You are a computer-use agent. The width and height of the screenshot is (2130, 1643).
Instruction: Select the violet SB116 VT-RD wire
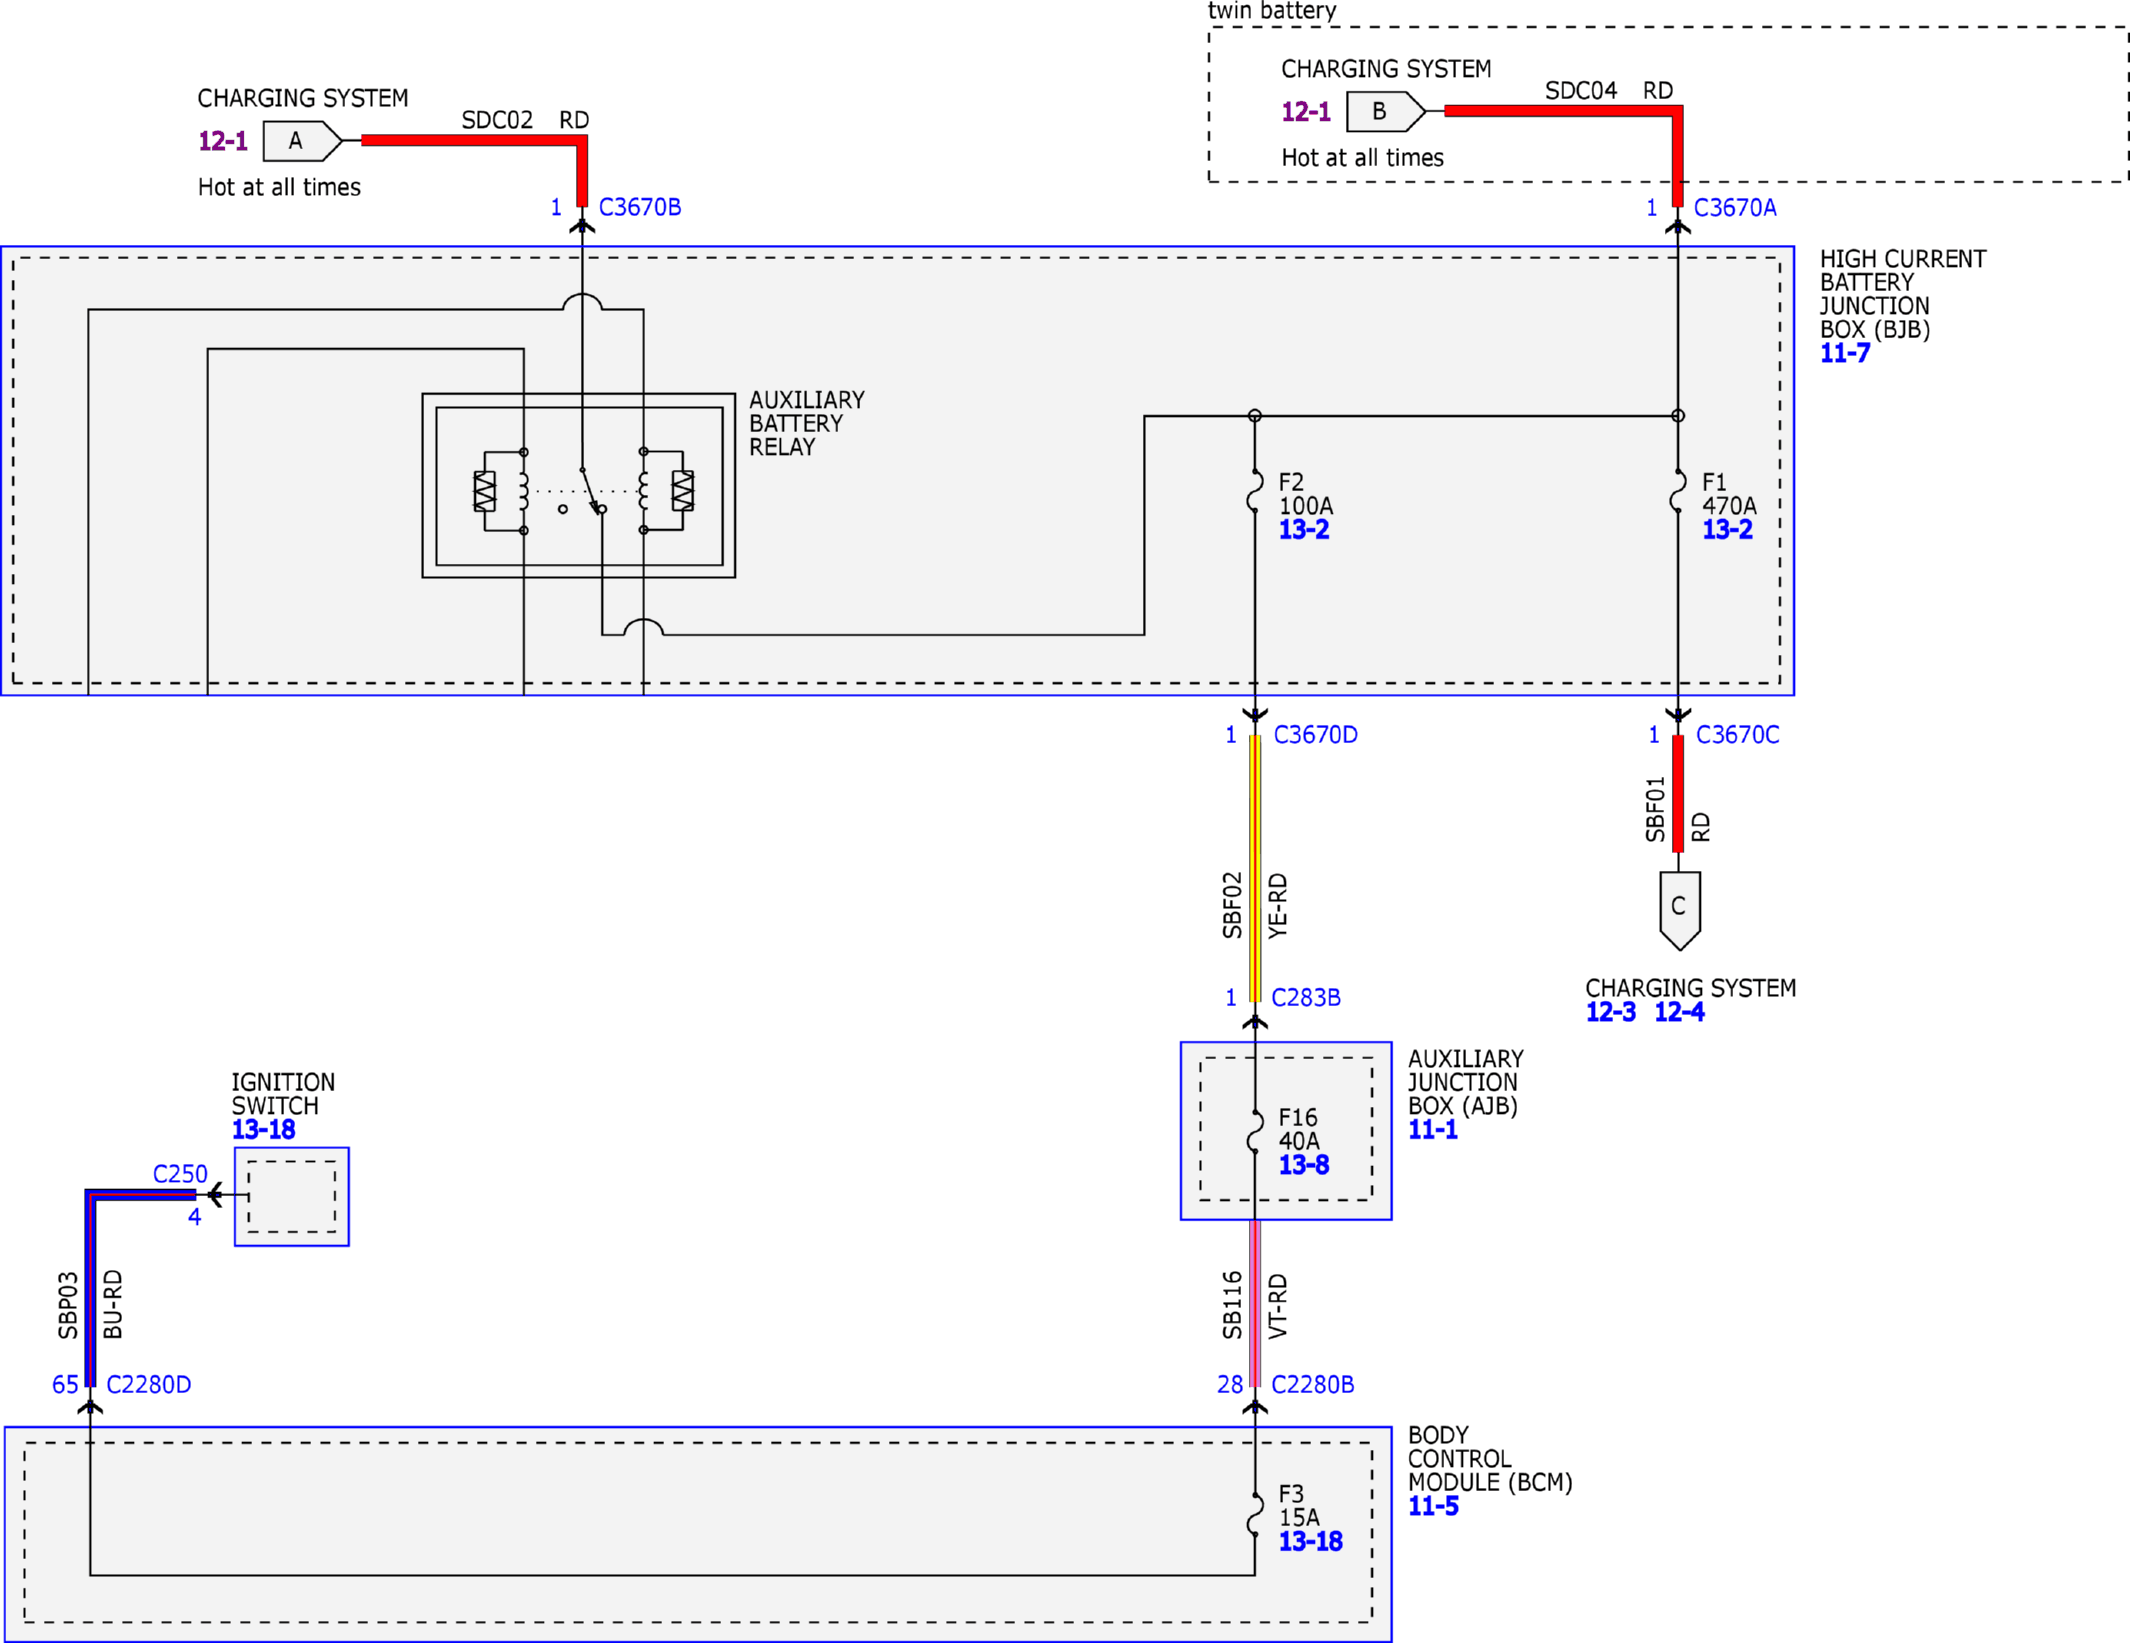coord(1255,1304)
